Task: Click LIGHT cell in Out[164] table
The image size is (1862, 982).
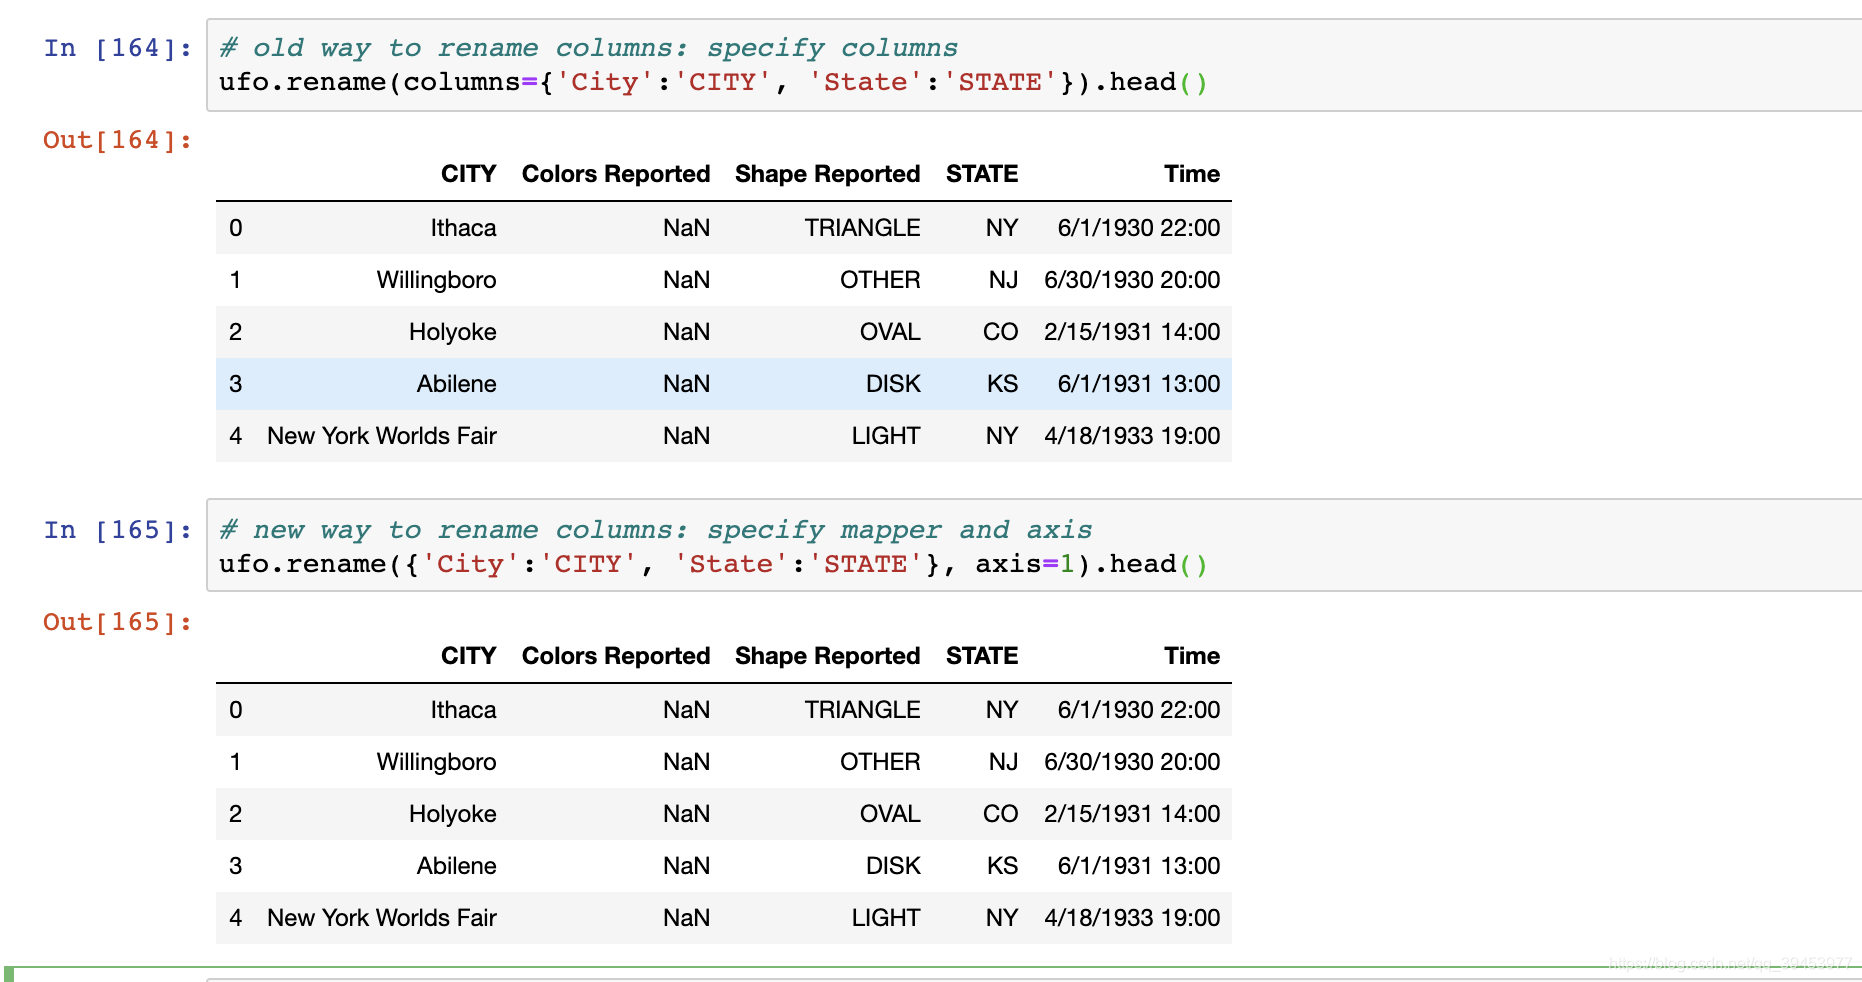Action: point(886,436)
